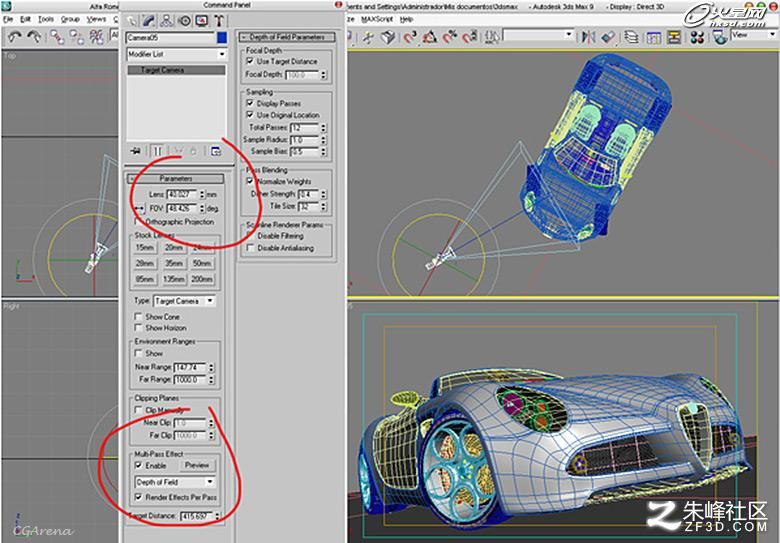This screenshot has width=780, height=543.
Task: Open the View reference coordinate dropdown
Action: (x=752, y=34)
